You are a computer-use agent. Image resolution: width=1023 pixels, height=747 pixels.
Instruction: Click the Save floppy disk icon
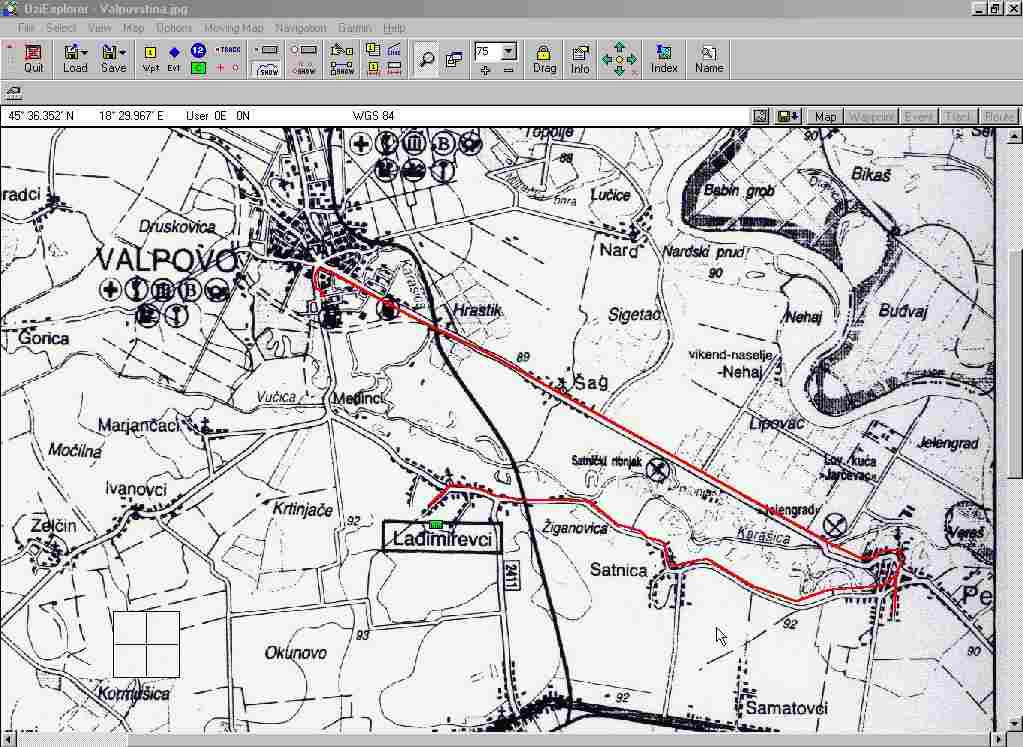click(x=109, y=53)
